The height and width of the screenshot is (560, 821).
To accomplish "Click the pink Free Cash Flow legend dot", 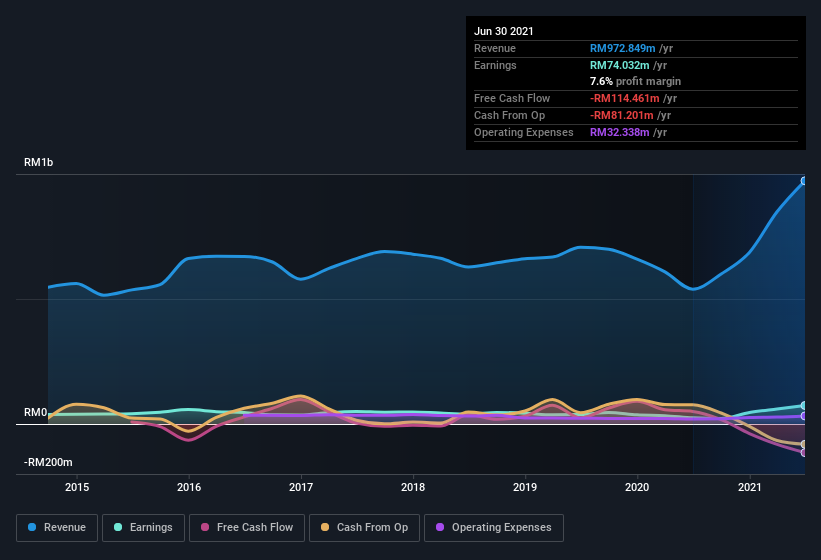I will tap(205, 527).
